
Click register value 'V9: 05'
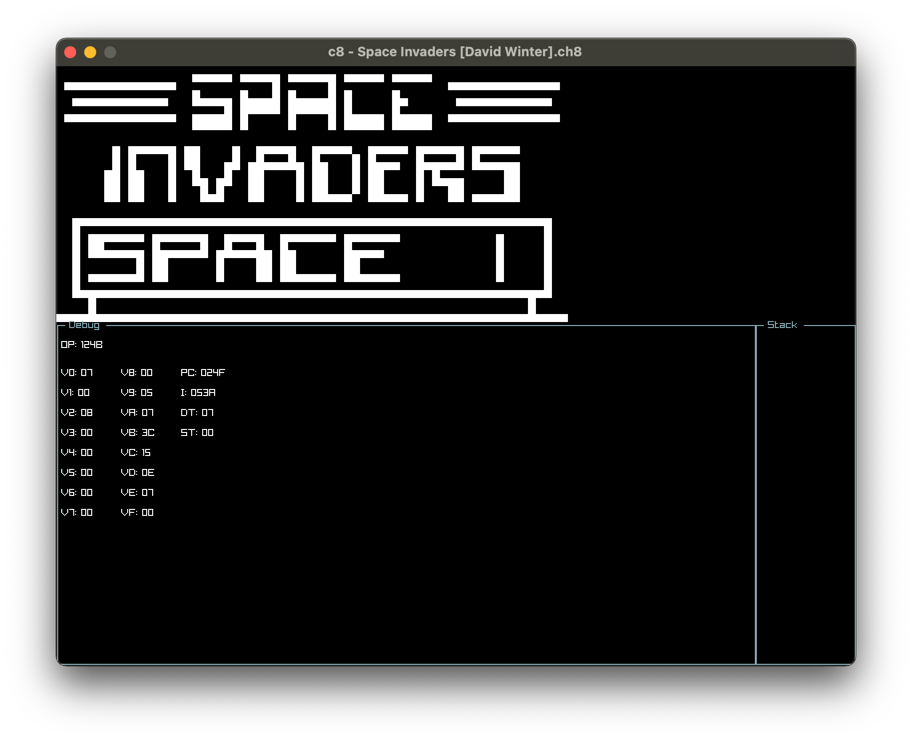137,393
